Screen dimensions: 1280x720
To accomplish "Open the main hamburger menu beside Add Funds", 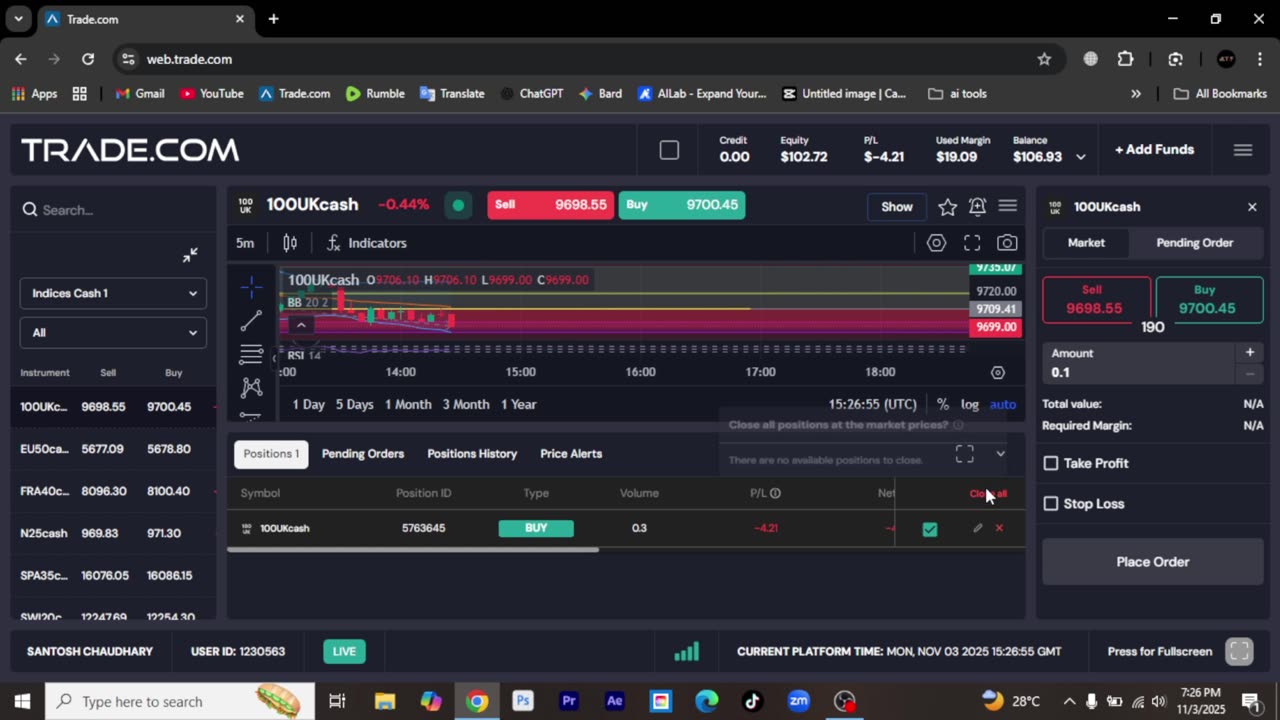I will (x=1243, y=150).
